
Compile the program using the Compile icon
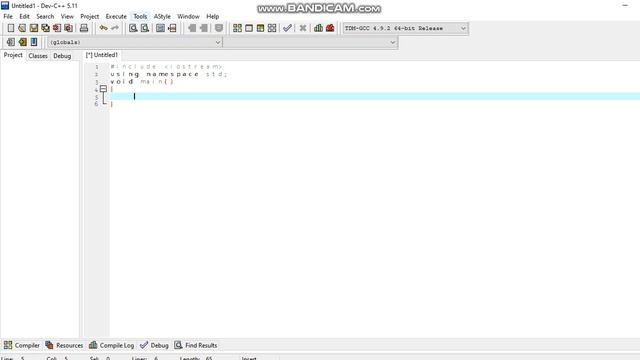pos(237,28)
